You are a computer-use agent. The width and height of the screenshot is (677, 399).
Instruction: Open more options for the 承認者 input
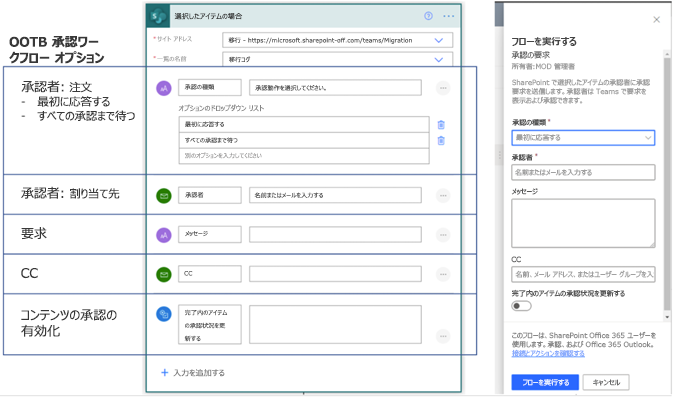[443, 196]
